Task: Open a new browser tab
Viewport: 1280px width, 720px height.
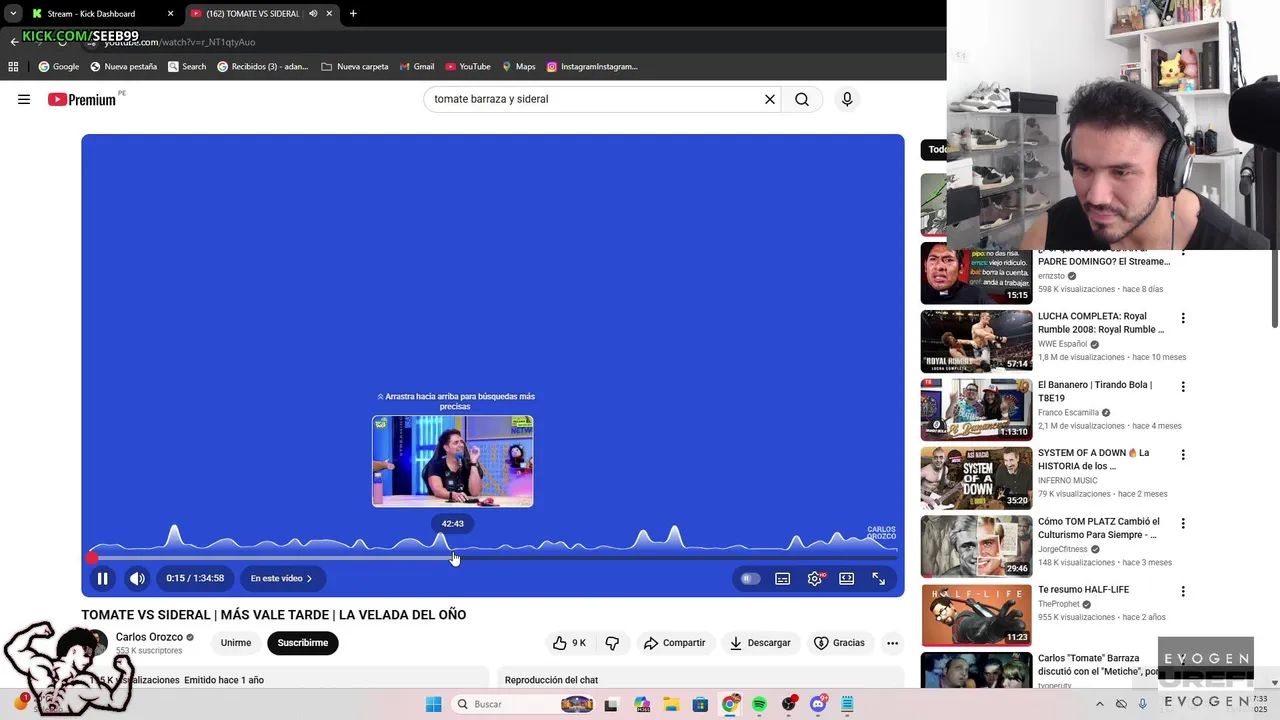Action: click(x=353, y=14)
